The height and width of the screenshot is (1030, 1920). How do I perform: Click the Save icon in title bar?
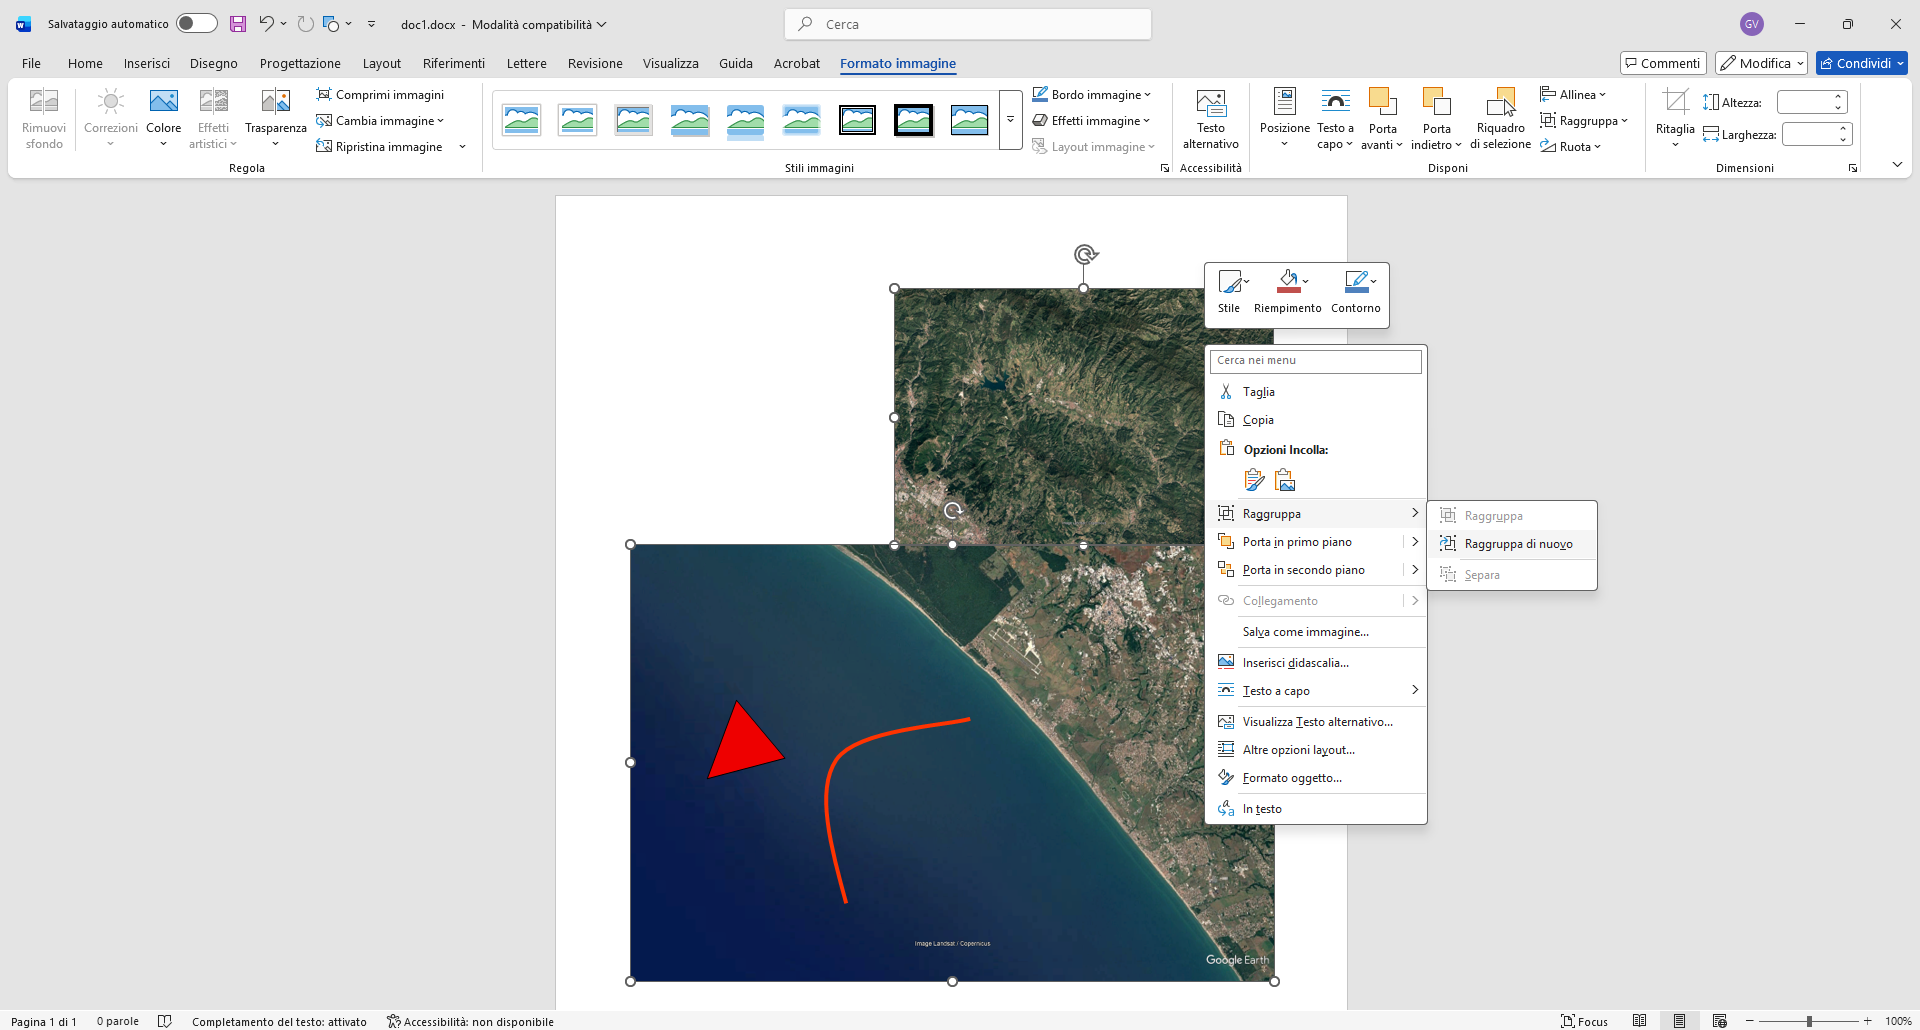(x=237, y=24)
